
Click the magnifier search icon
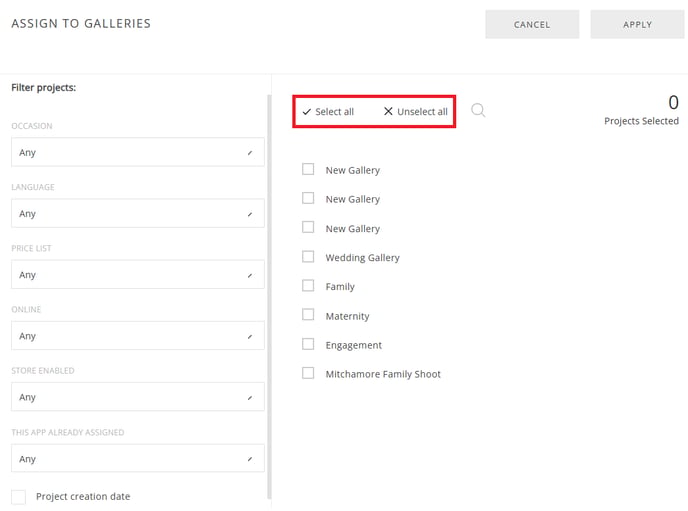click(x=478, y=110)
